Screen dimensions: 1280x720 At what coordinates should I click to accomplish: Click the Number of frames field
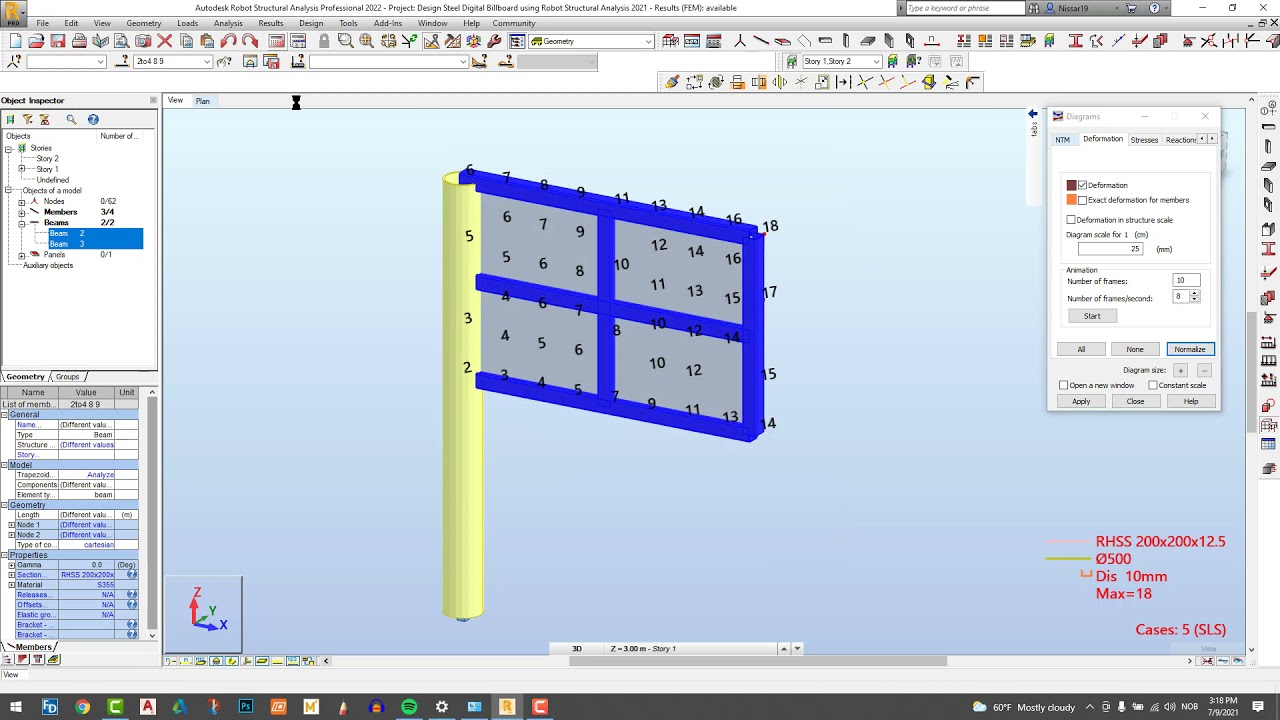[1186, 281]
